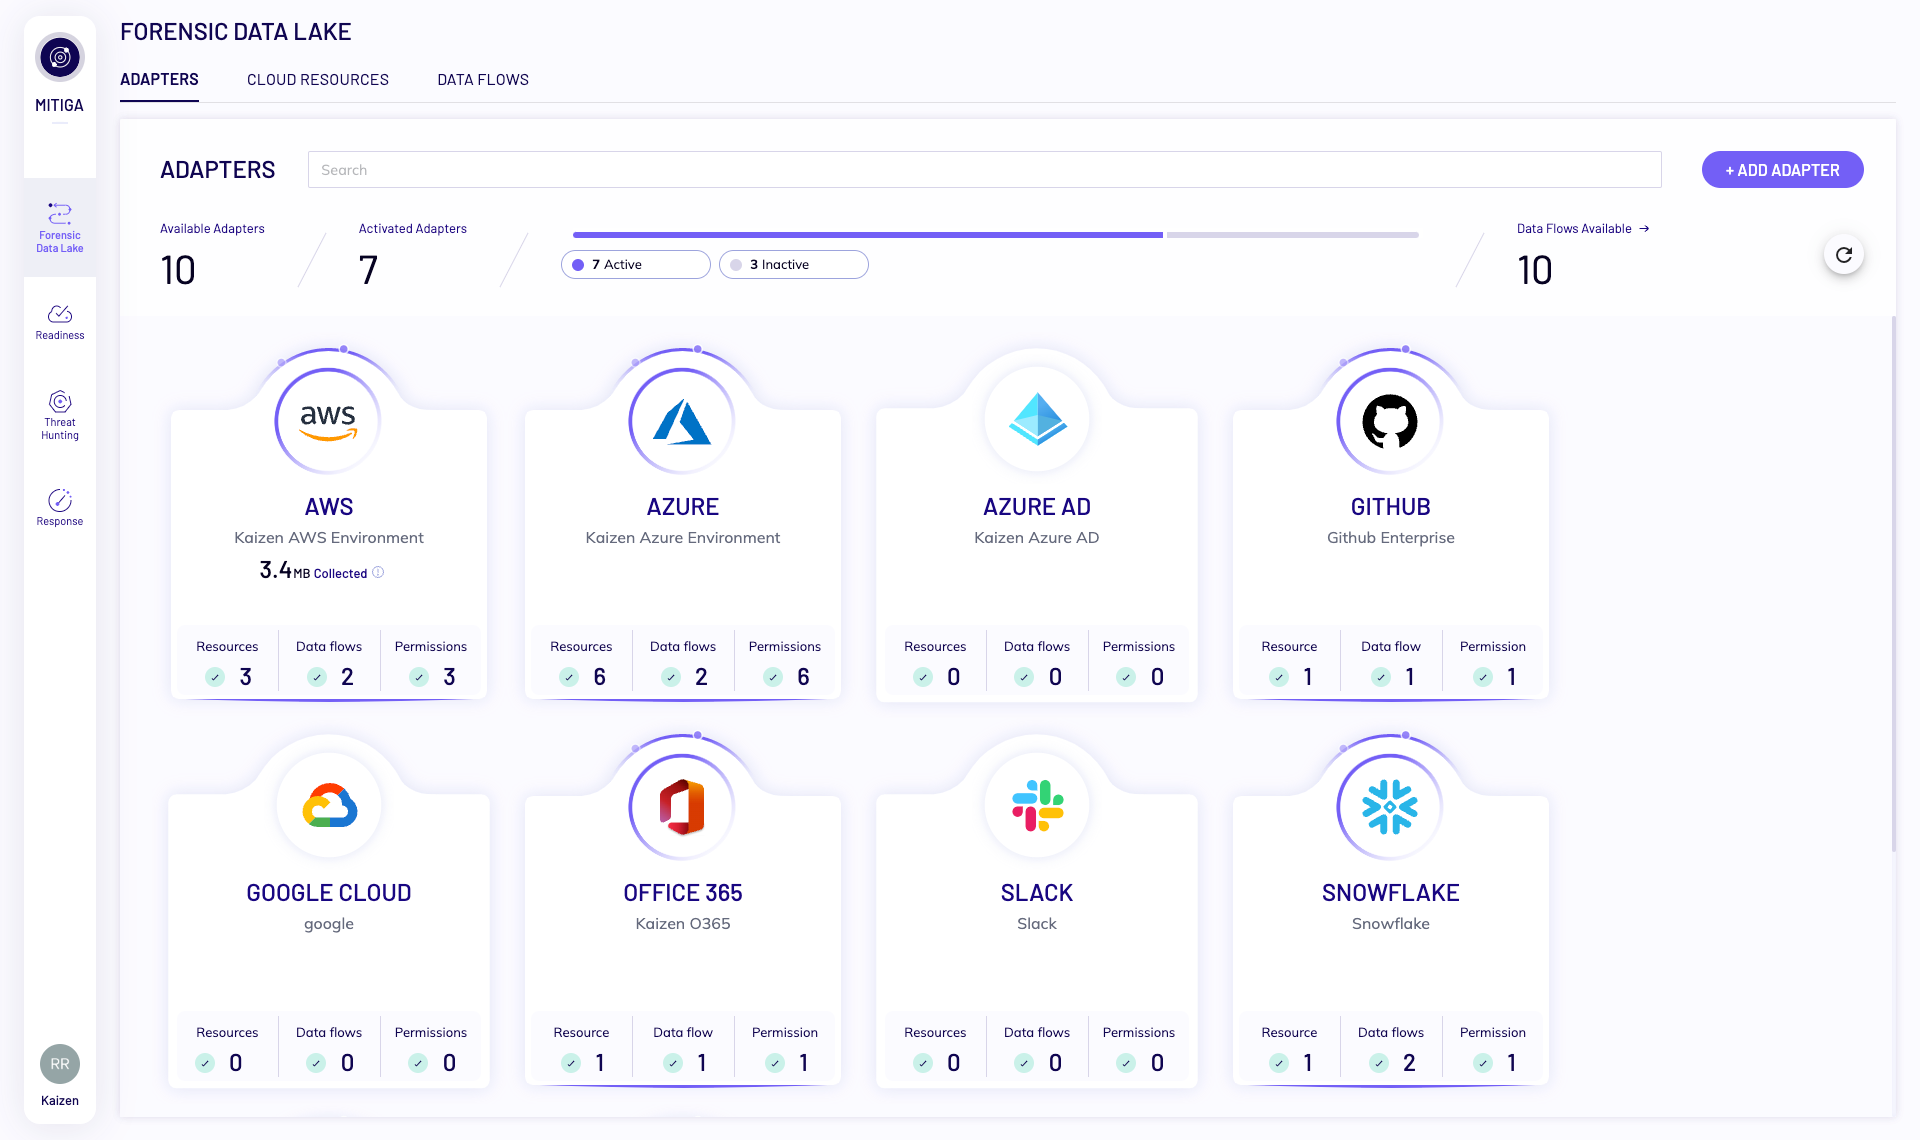
Task: Select the GitHub adapter logo
Action: (x=1389, y=420)
